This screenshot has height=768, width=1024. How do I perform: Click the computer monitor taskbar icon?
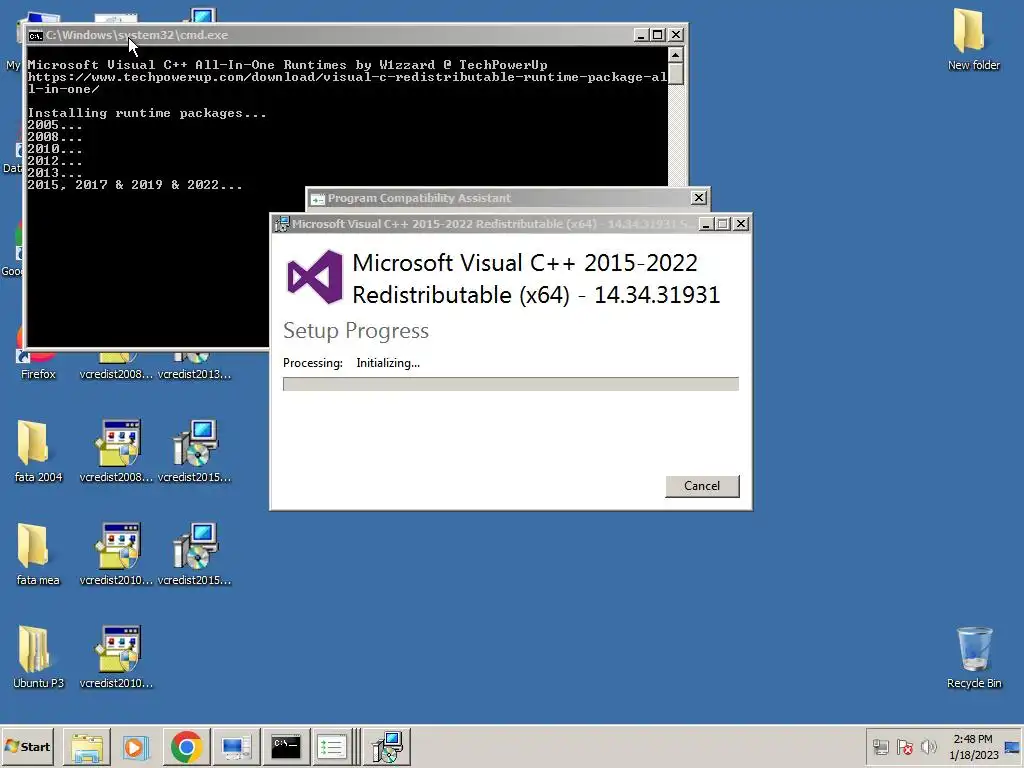tap(236, 747)
